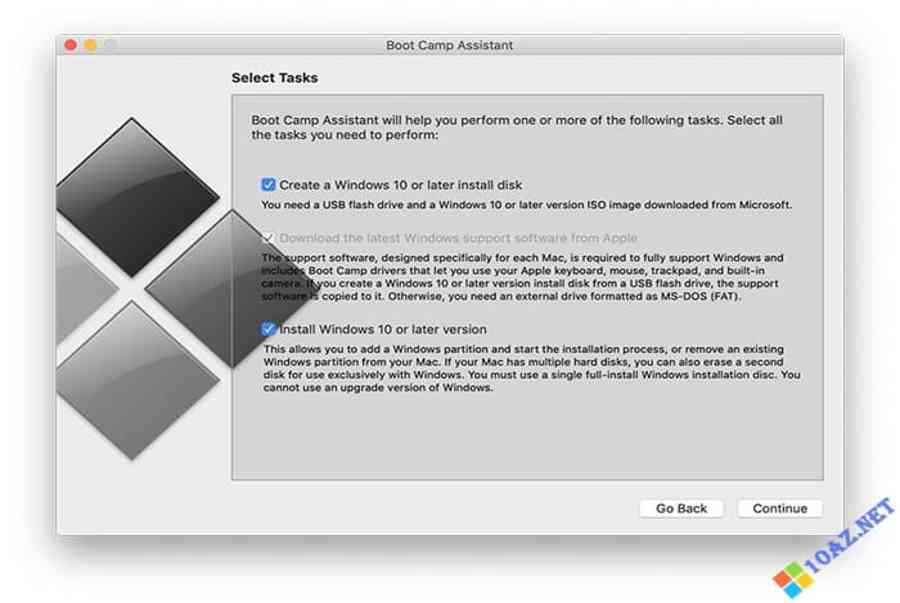Click the paragraph starting "The support software, designed specifically"
Image resolution: width=900 pixels, height=603 pixels.
click(x=522, y=277)
